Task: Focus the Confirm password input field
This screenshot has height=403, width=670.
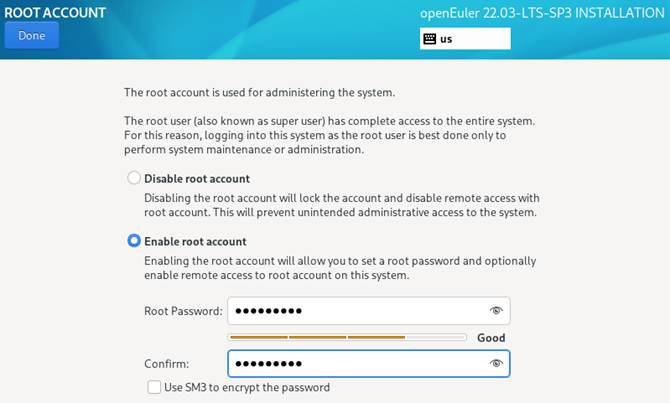Action: [355, 364]
